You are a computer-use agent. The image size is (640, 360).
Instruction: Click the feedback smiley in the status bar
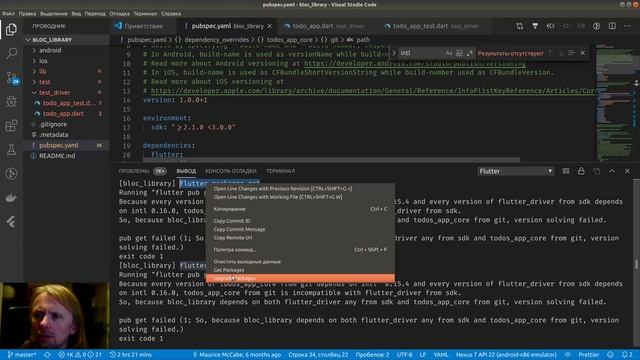pyautogui.click(x=611, y=355)
